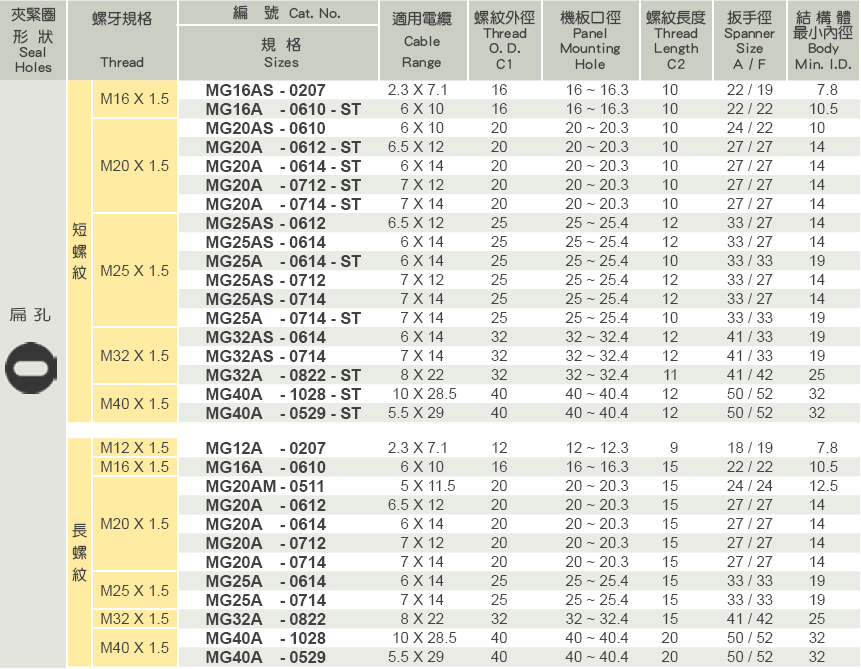The image size is (861, 669).
Task: Select catalog number MG20A - 0714 - ST
Action: [283, 204]
